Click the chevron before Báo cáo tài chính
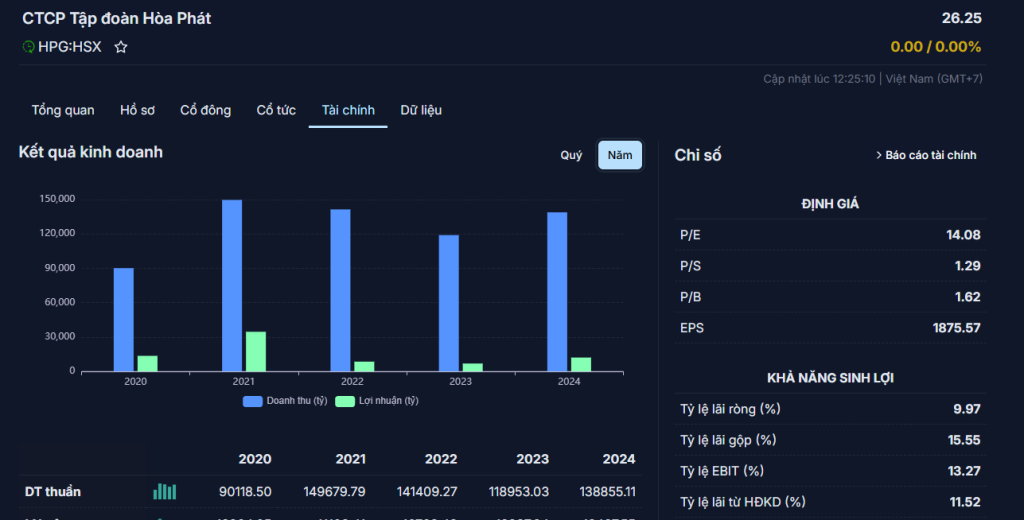The image size is (1024, 520). coord(878,155)
